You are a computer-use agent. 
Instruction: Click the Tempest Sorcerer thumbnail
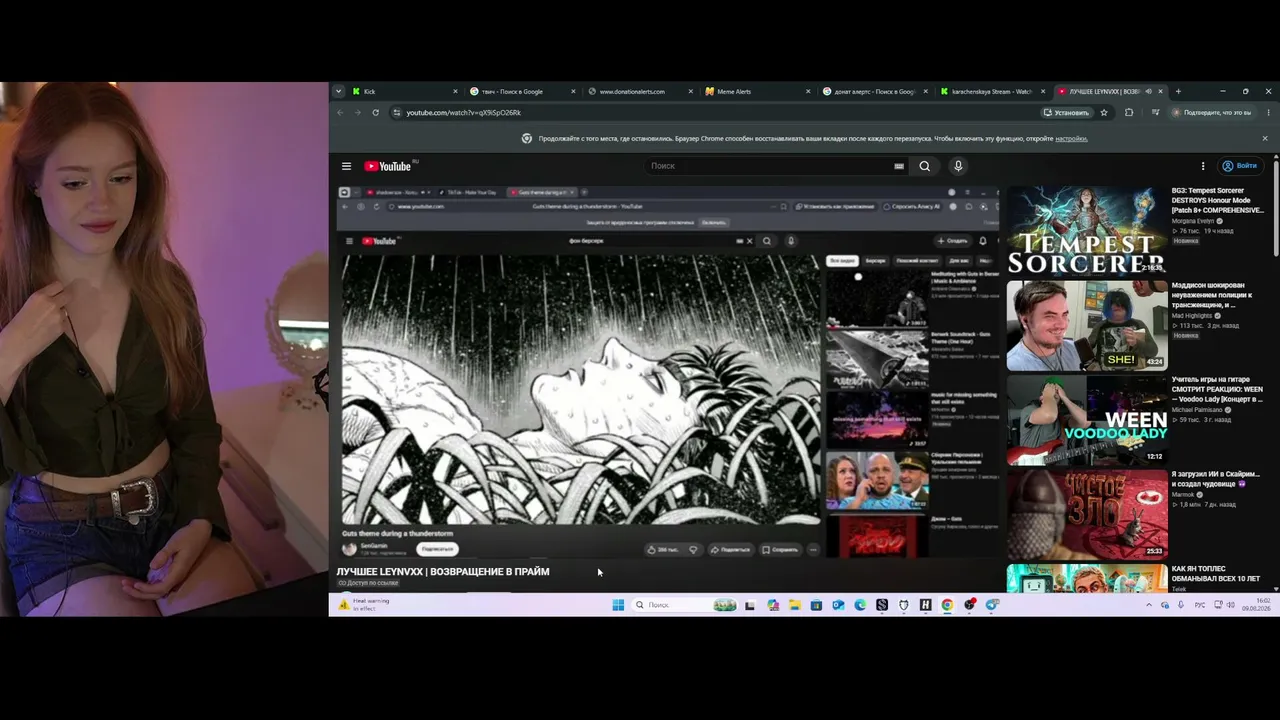pyautogui.click(x=1087, y=230)
